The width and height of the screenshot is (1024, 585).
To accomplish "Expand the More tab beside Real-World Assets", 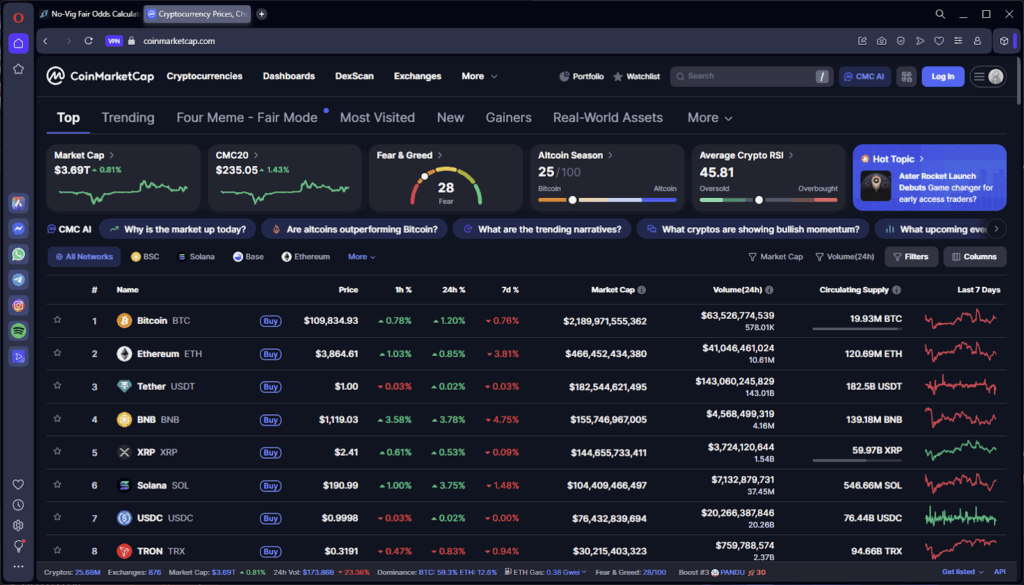I will click(710, 118).
